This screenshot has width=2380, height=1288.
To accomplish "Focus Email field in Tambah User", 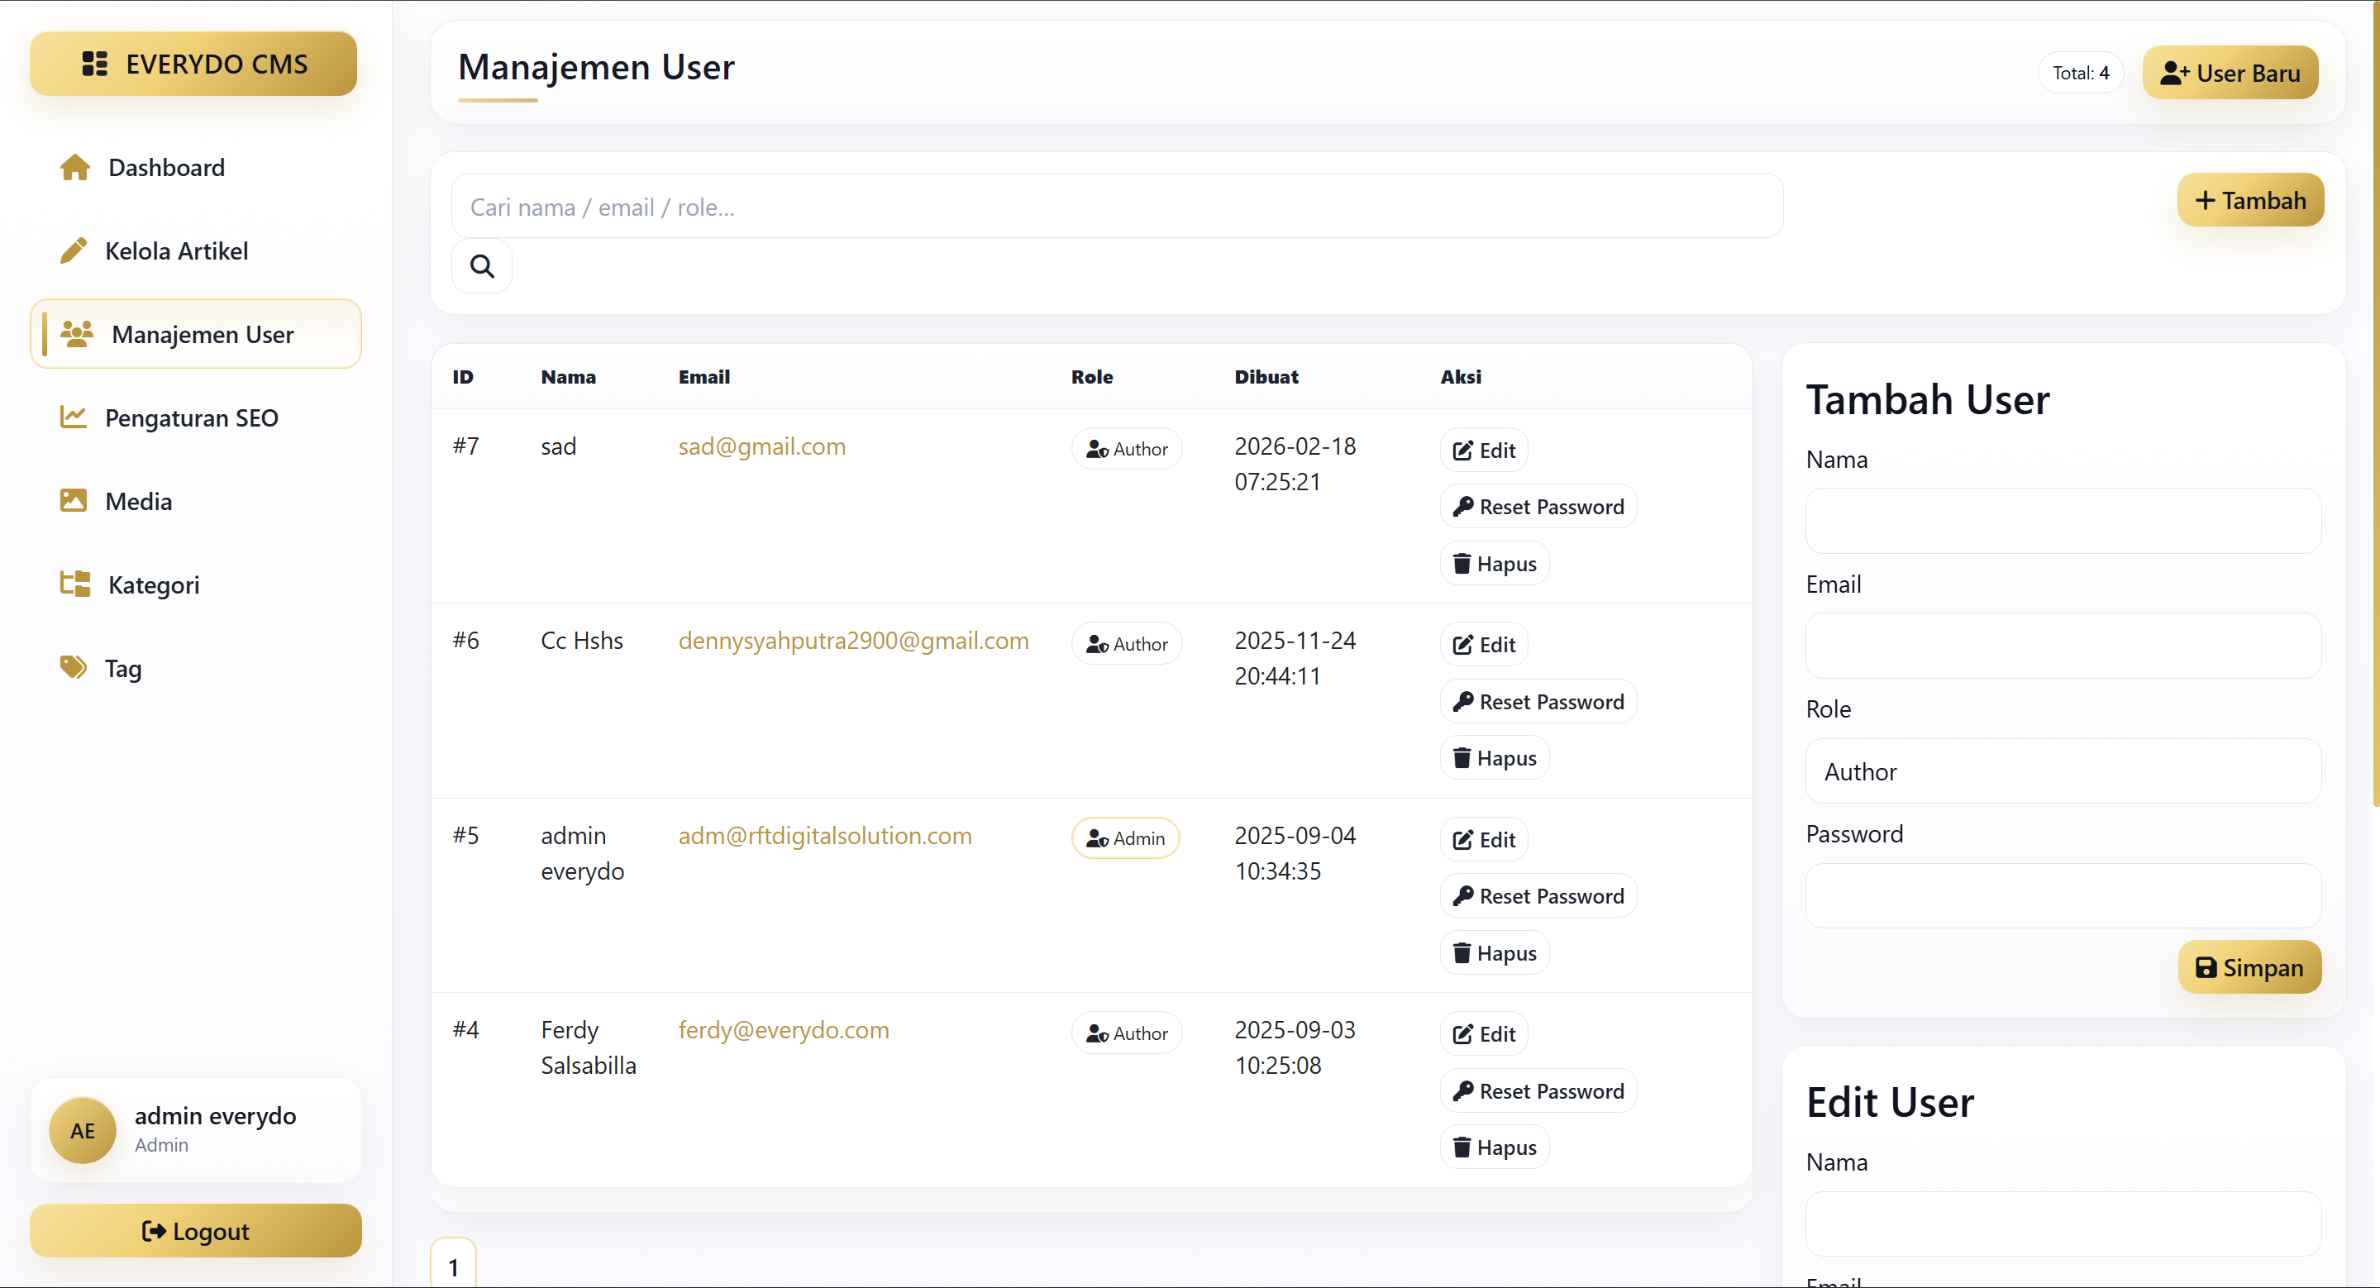I will (2063, 646).
